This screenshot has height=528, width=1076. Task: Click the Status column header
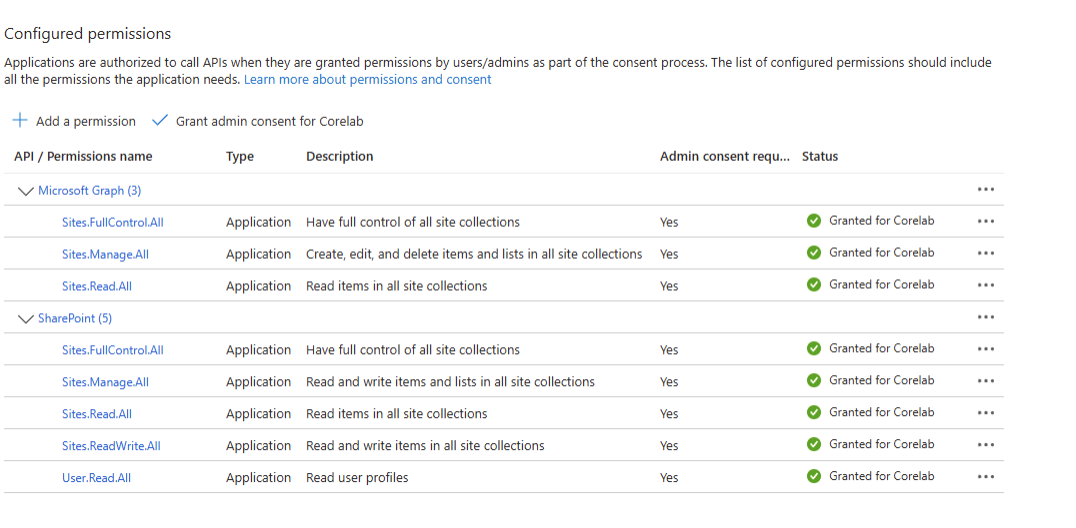click(820, 156)
